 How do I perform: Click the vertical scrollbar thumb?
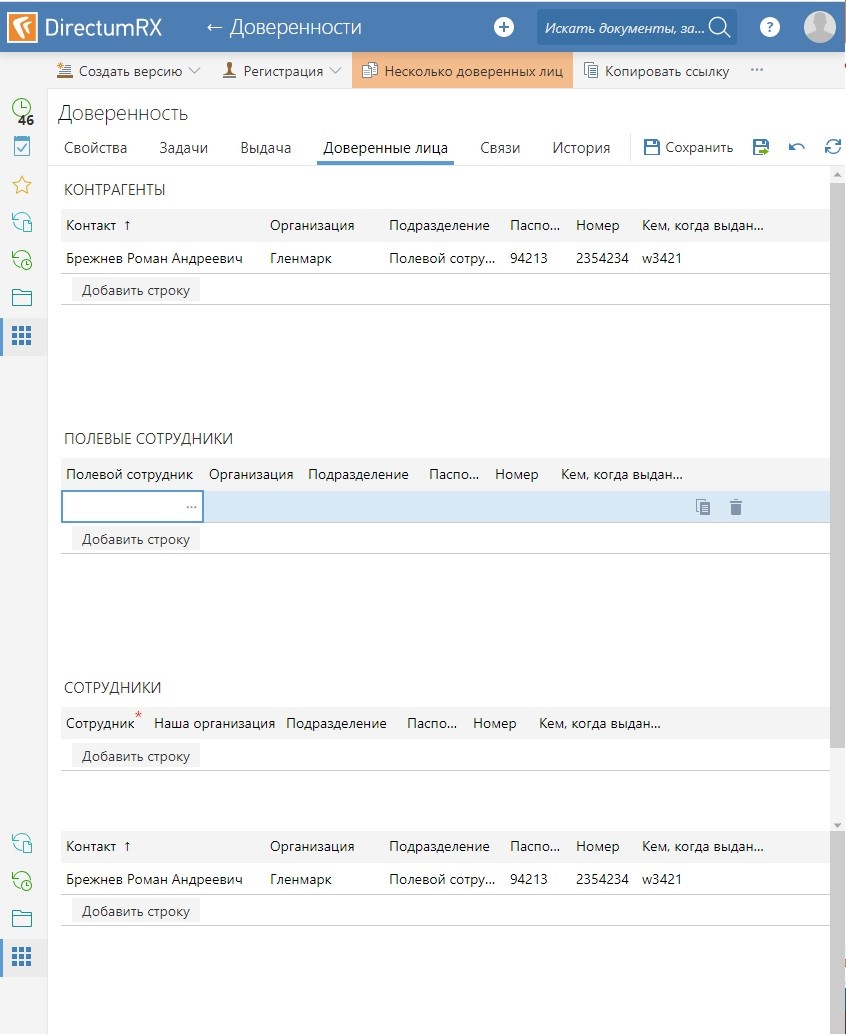pos(837,465)
